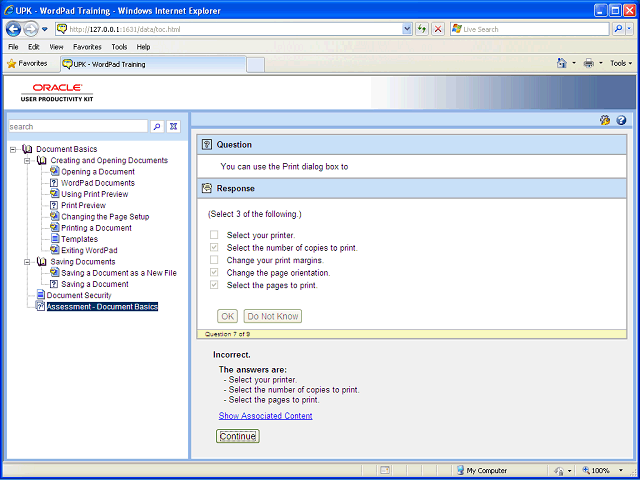The image size is (640, 480).
Task: Open the Saving a Document question
Action: [x=95, y=284]
